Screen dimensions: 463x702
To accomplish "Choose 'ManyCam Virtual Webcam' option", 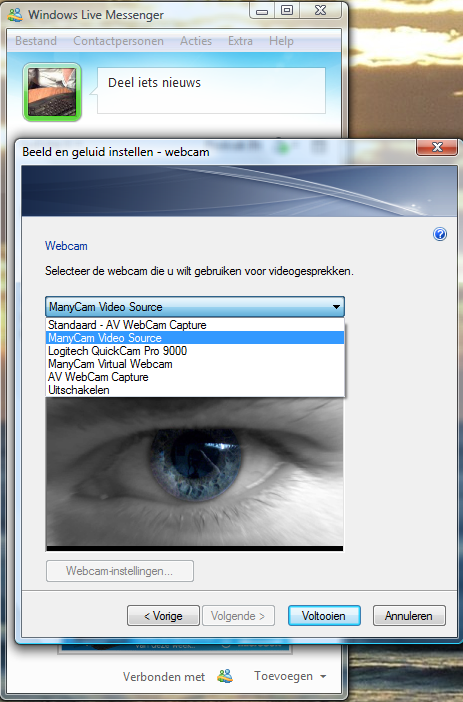I will point(195,364).
